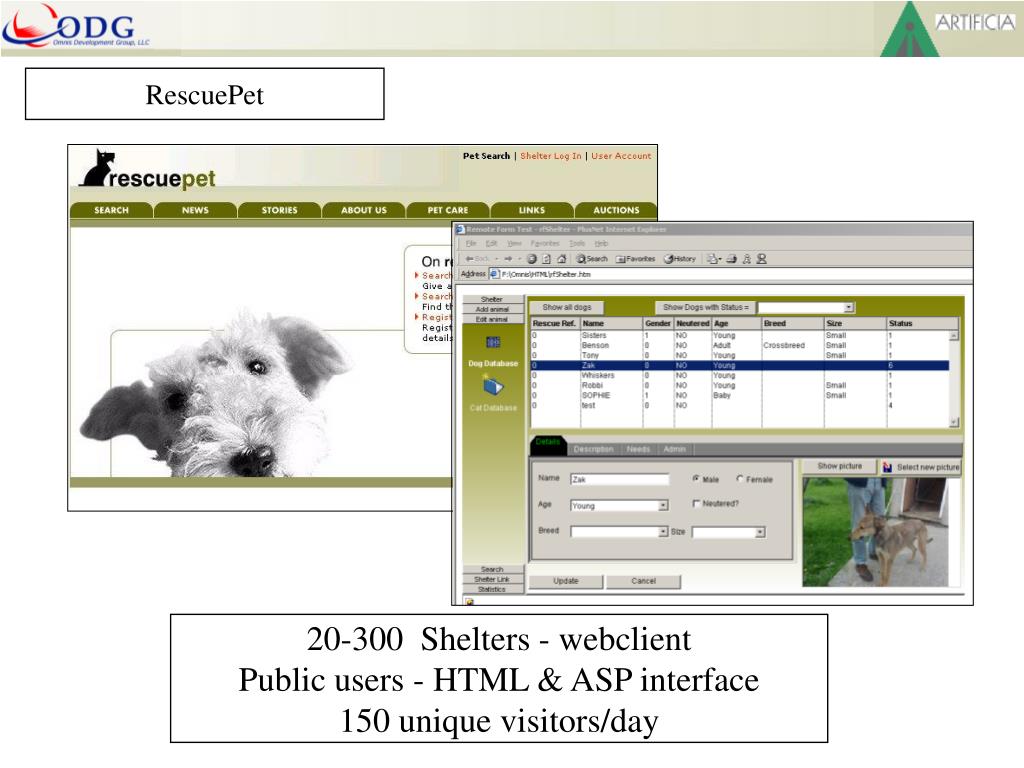Click the Select new picture icon
Viewport: 1024px width, 768px height.
pyautogui.click(x=887, y=468)
